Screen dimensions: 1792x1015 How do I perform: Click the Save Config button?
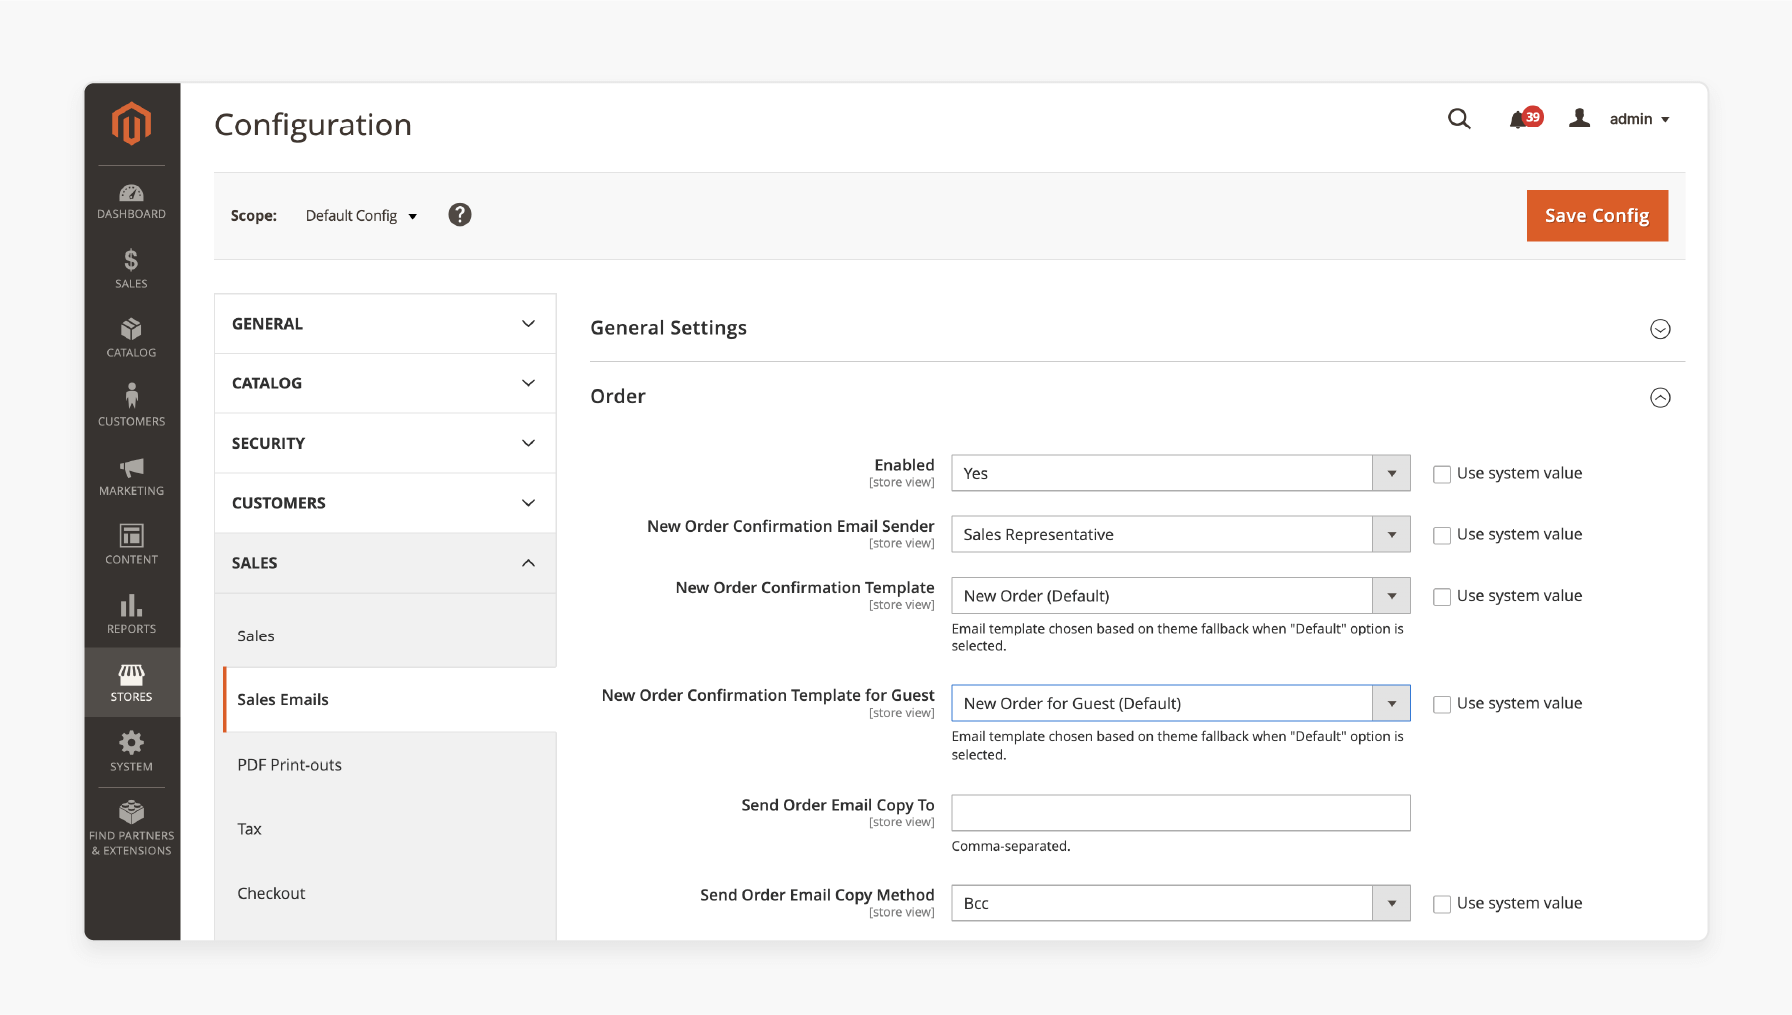[x=1597, y=216]
